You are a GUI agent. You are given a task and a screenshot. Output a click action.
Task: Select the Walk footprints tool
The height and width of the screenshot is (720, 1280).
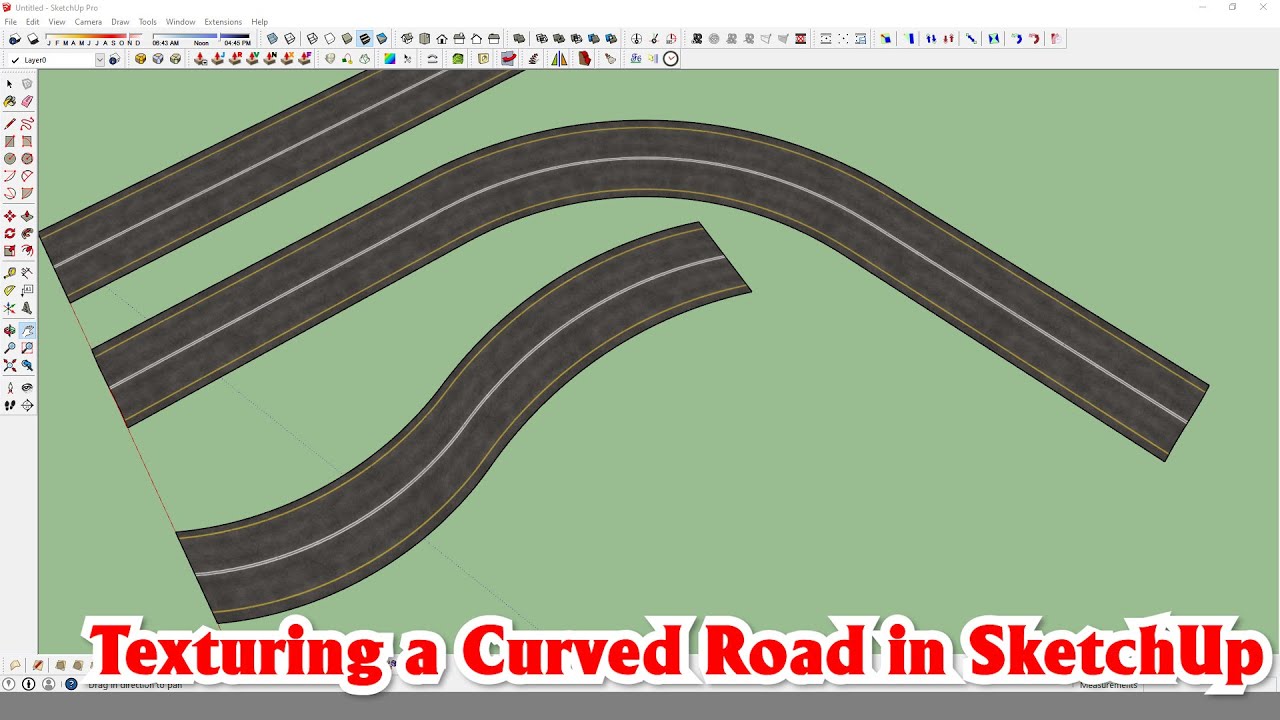coord(10,405)
